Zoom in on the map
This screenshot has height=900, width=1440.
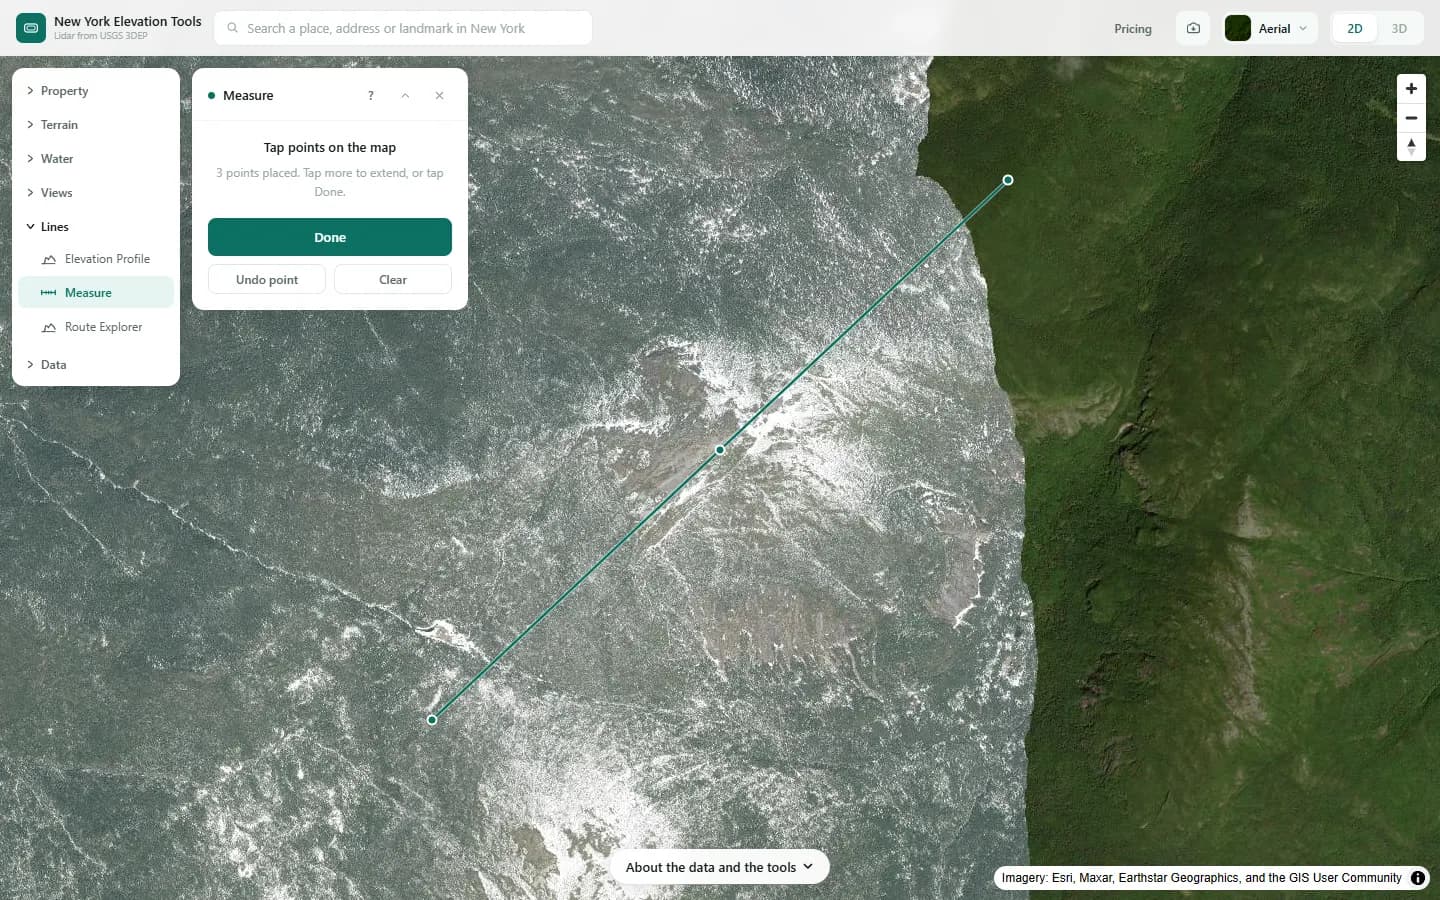tap(1411, 88)
